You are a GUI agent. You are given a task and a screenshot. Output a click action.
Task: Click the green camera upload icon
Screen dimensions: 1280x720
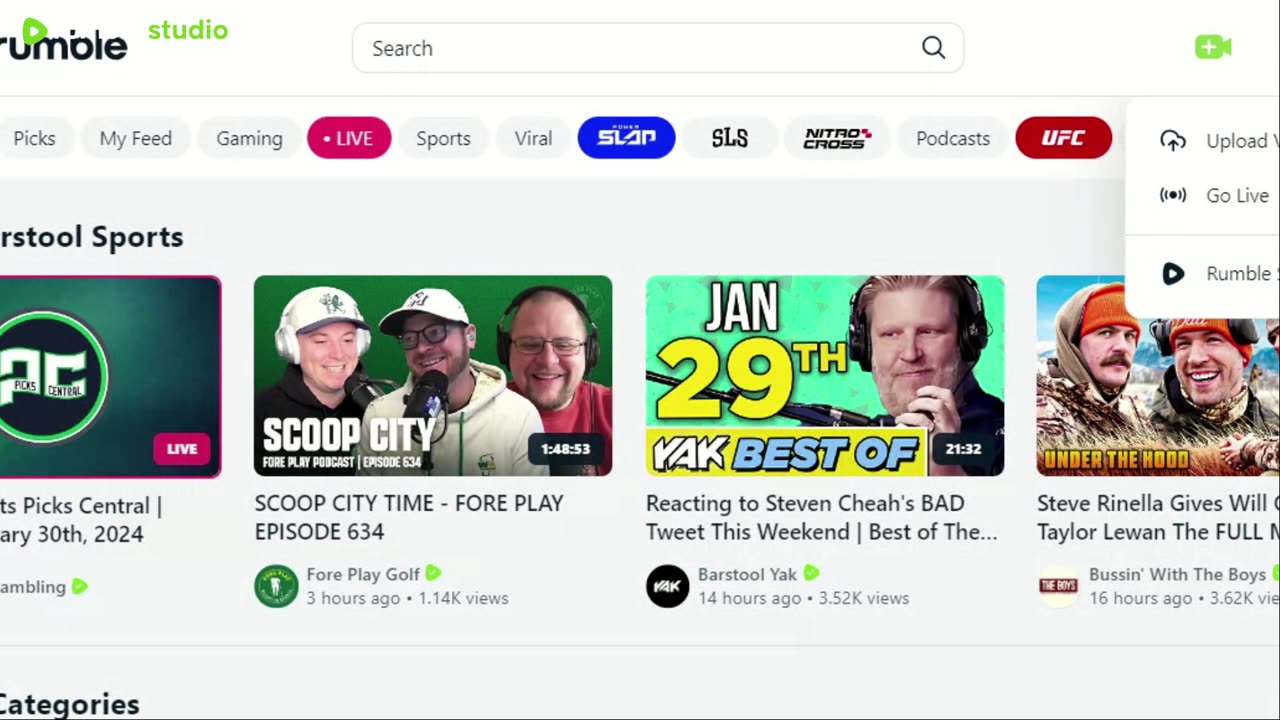[x=1213, y=47]
